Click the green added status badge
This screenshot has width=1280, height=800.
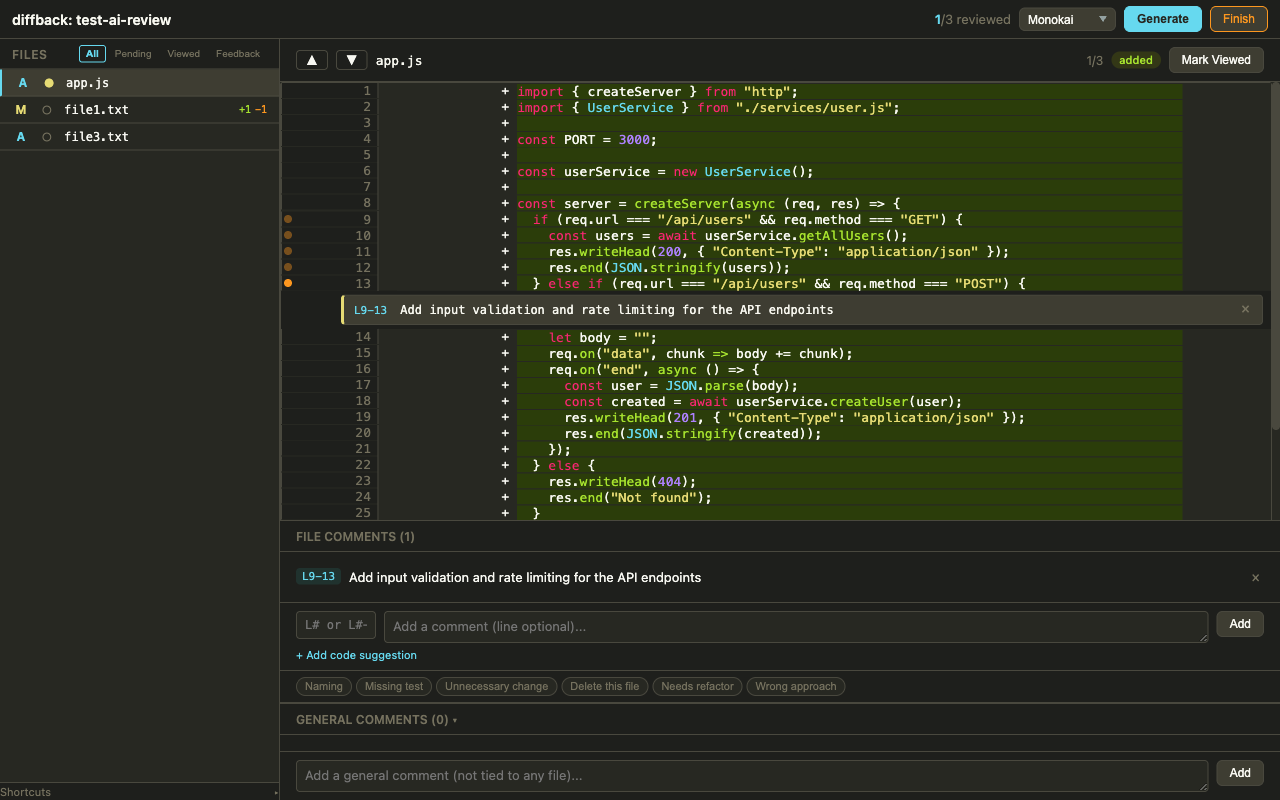click(x=1136, y=60)
